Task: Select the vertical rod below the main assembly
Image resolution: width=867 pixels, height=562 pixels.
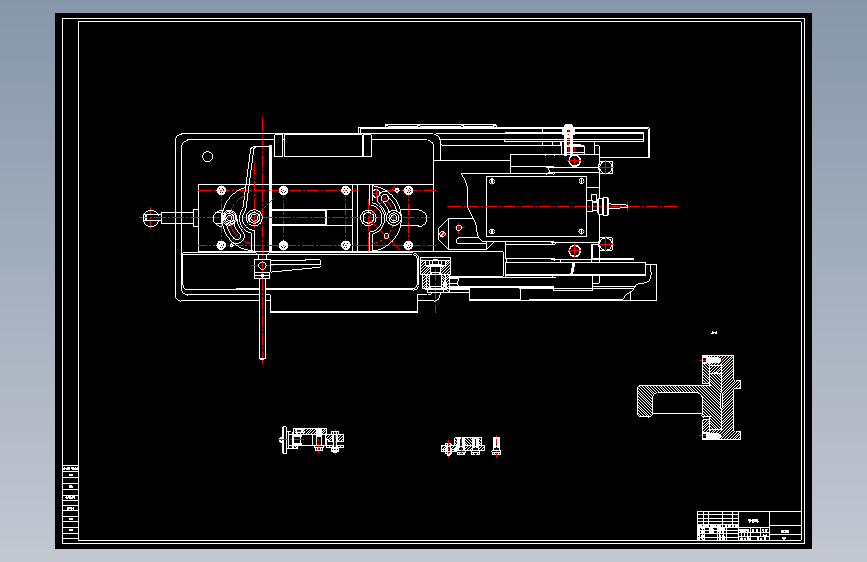Action: pyautogui.click(x=263, y=320)
